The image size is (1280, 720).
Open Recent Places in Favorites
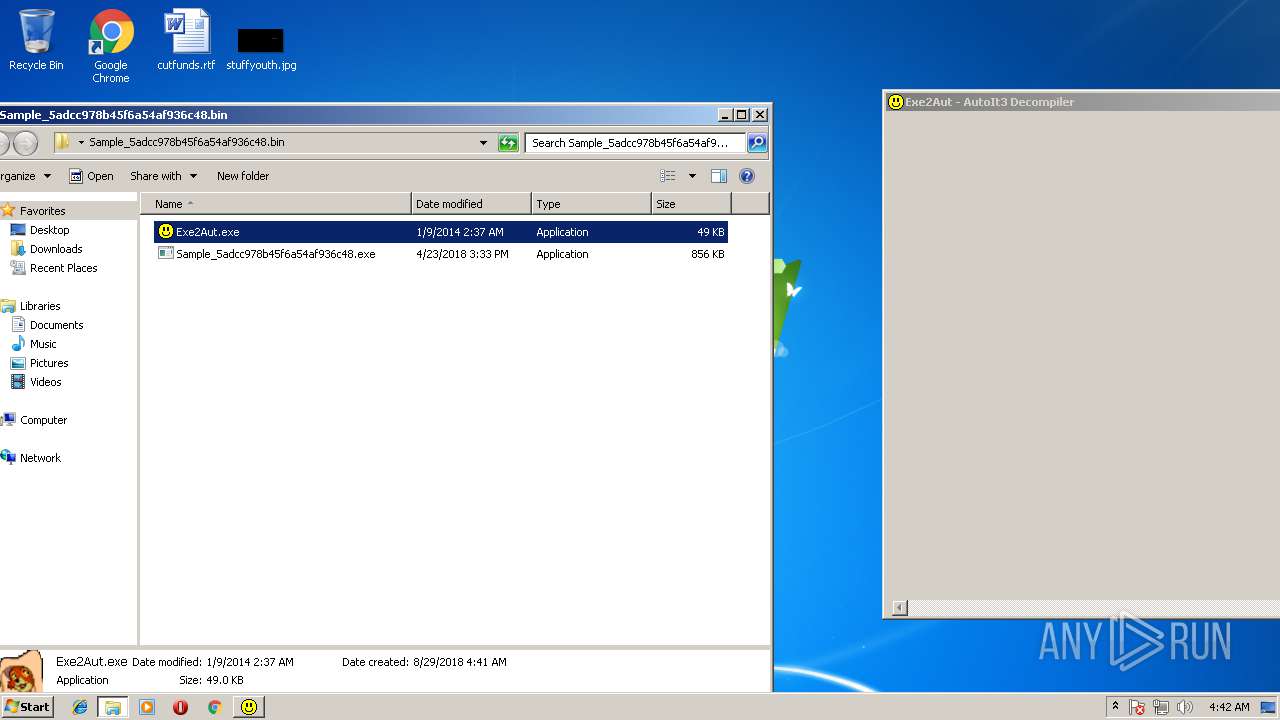click(x=63, y=268)
